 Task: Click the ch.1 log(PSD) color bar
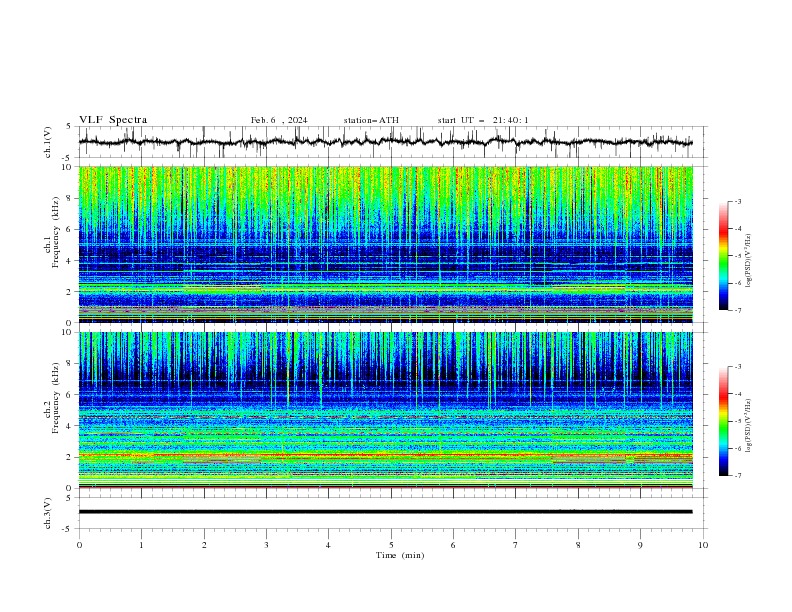723,256
